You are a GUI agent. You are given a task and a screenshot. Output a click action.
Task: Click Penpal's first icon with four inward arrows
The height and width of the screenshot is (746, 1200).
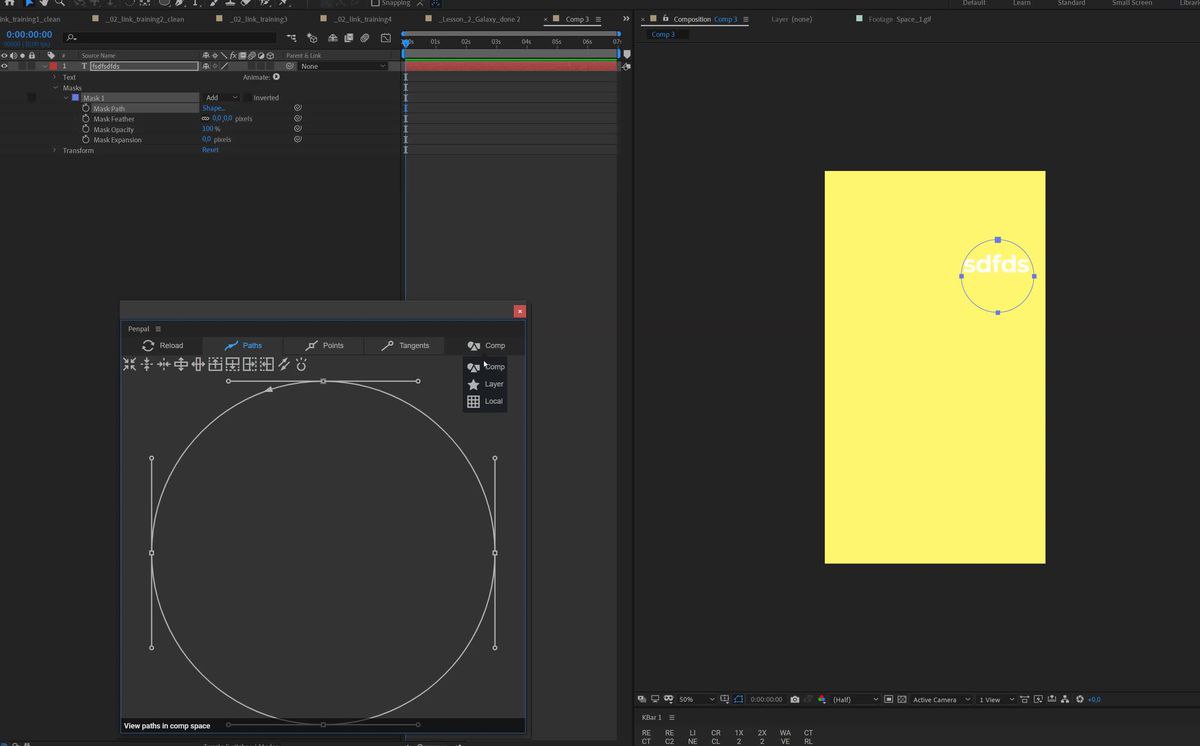[130, 364]
